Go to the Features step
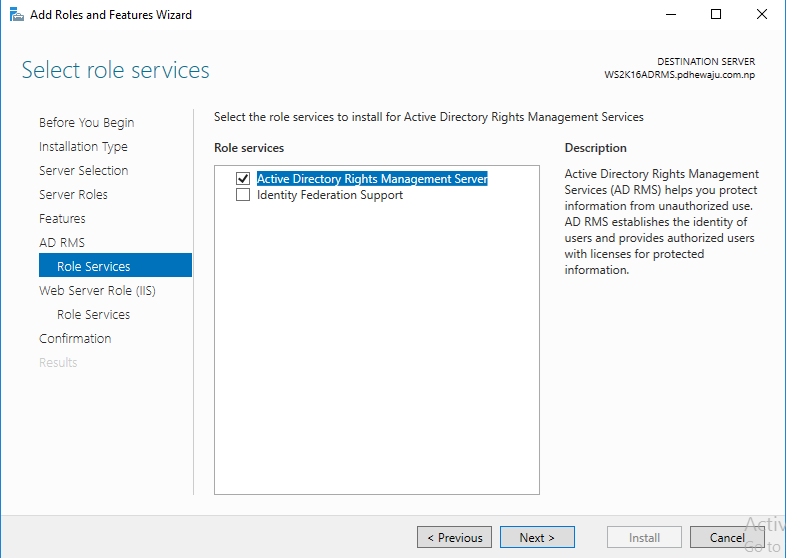 (62, 219)
